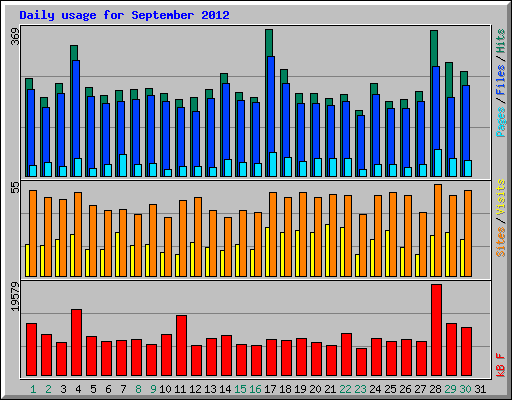Click day 4 on the x-axis
Viewport: 512px width, 400px height.
(78, 389)
